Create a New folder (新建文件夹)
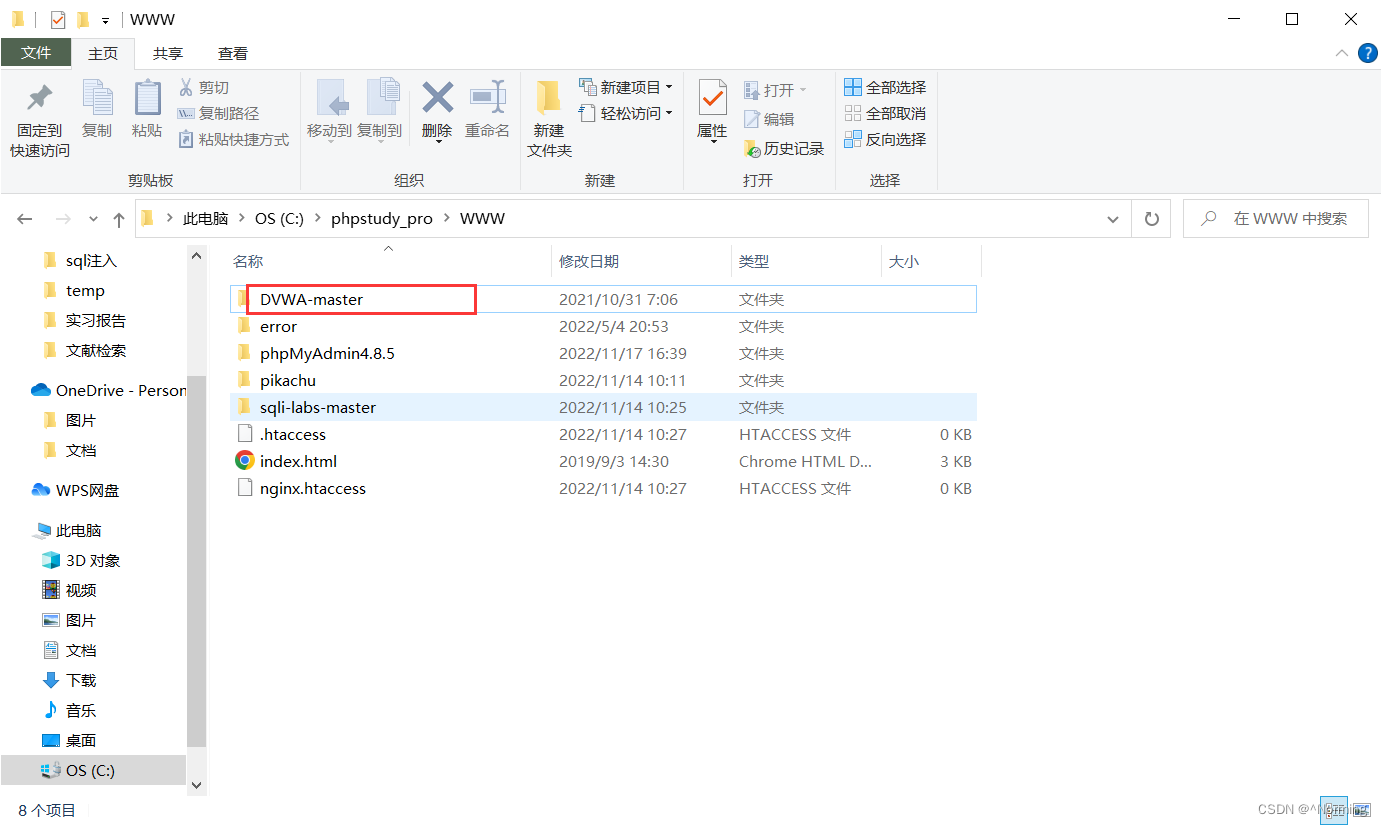Image resolution: width=1382 pixels, height=826 pixels. click(x=549, y=120)
